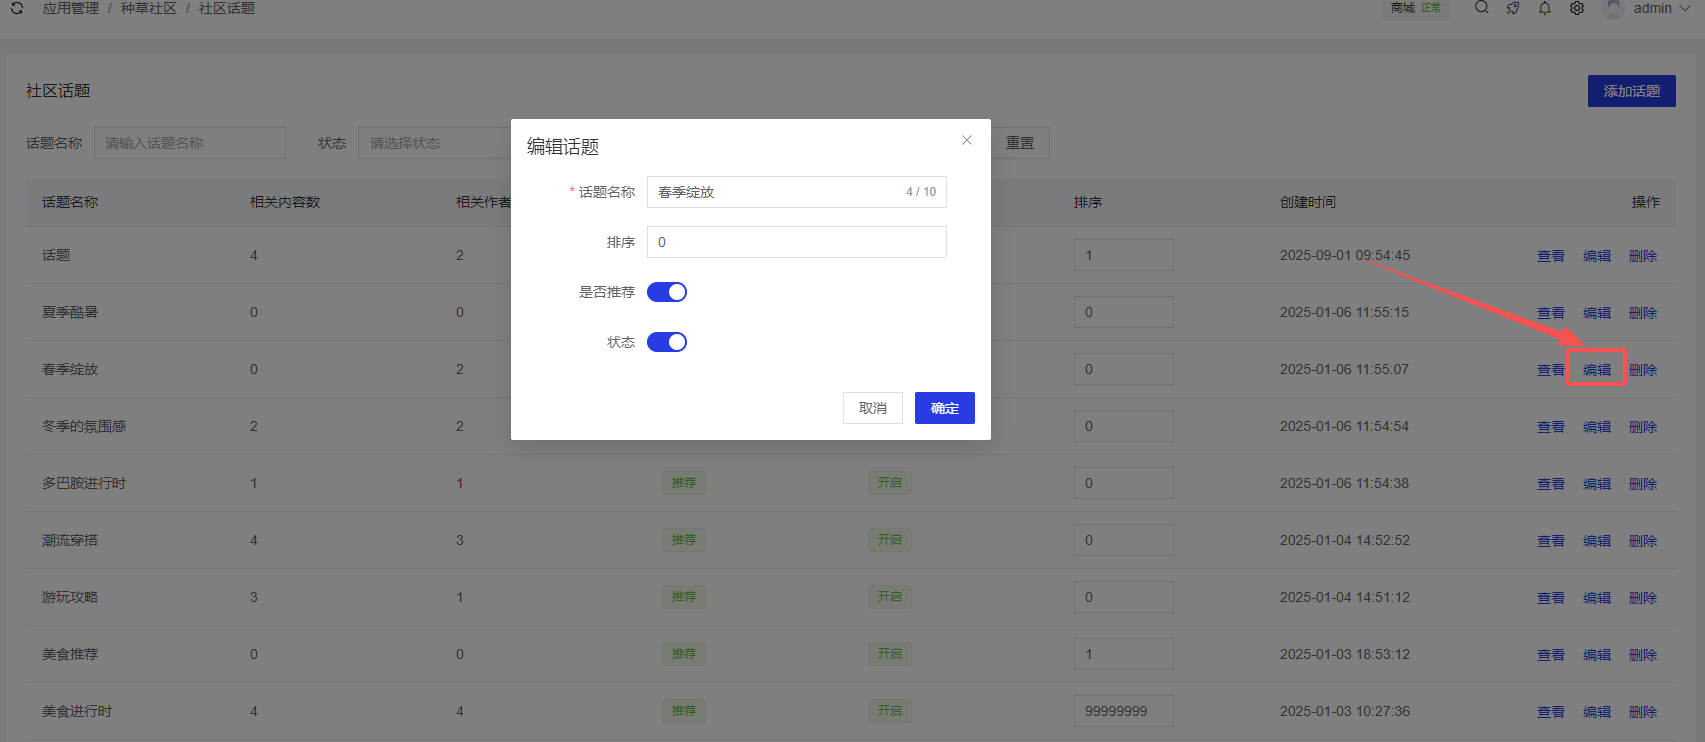Image resolution: width=1705 pixels, height=742 pixels.
Task: Click the rocket icon in header
Action: tap(1513, 8)
